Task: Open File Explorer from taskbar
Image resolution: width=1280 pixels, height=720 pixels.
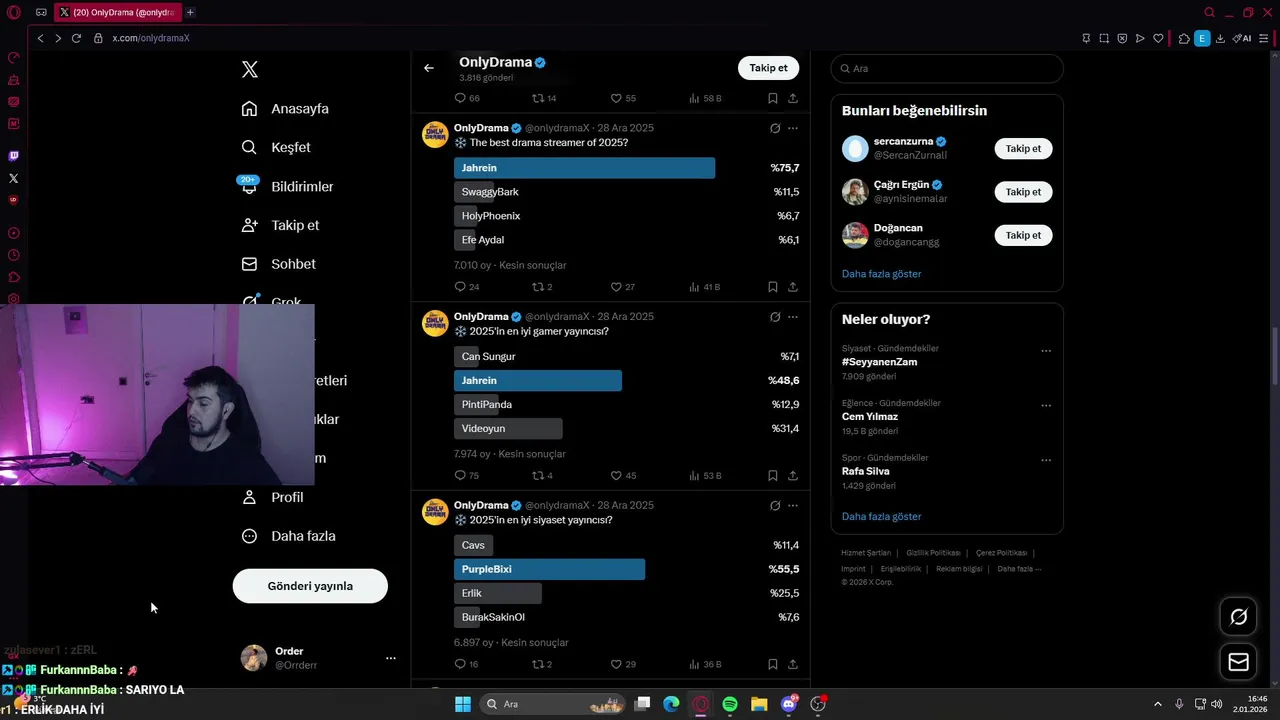Action: pos(759,704)
